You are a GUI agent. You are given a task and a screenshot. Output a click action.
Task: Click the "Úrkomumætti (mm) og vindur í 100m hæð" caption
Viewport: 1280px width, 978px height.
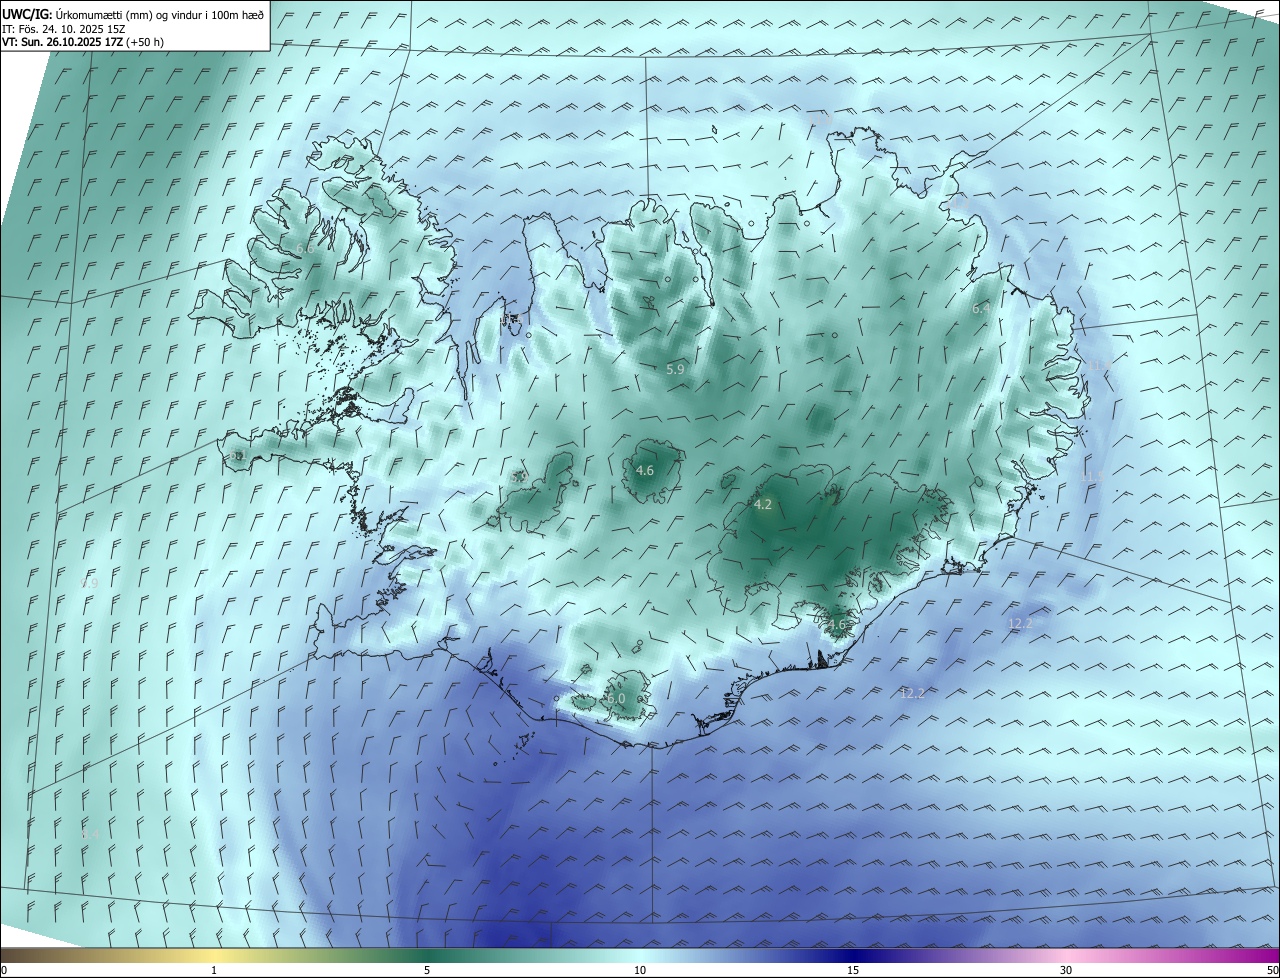[x=159, y=14]
